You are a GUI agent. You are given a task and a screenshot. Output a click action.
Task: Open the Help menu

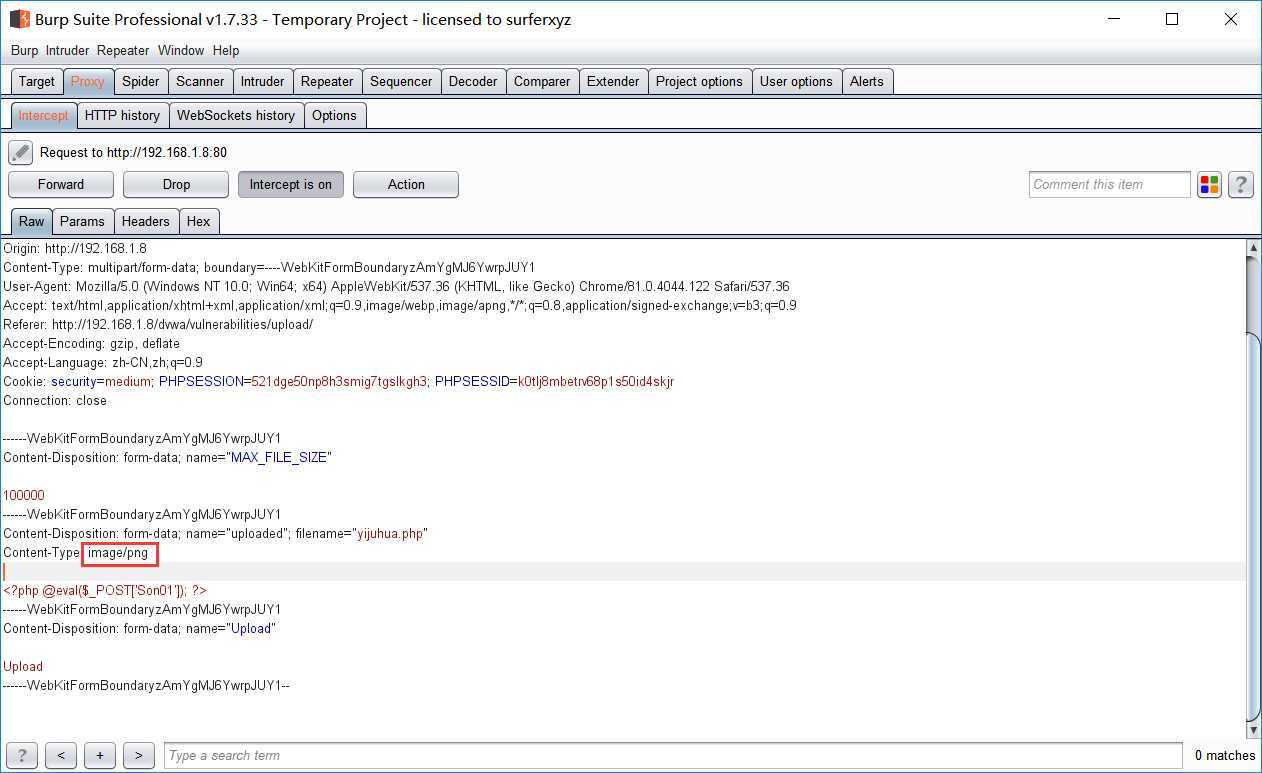point(226,50)
